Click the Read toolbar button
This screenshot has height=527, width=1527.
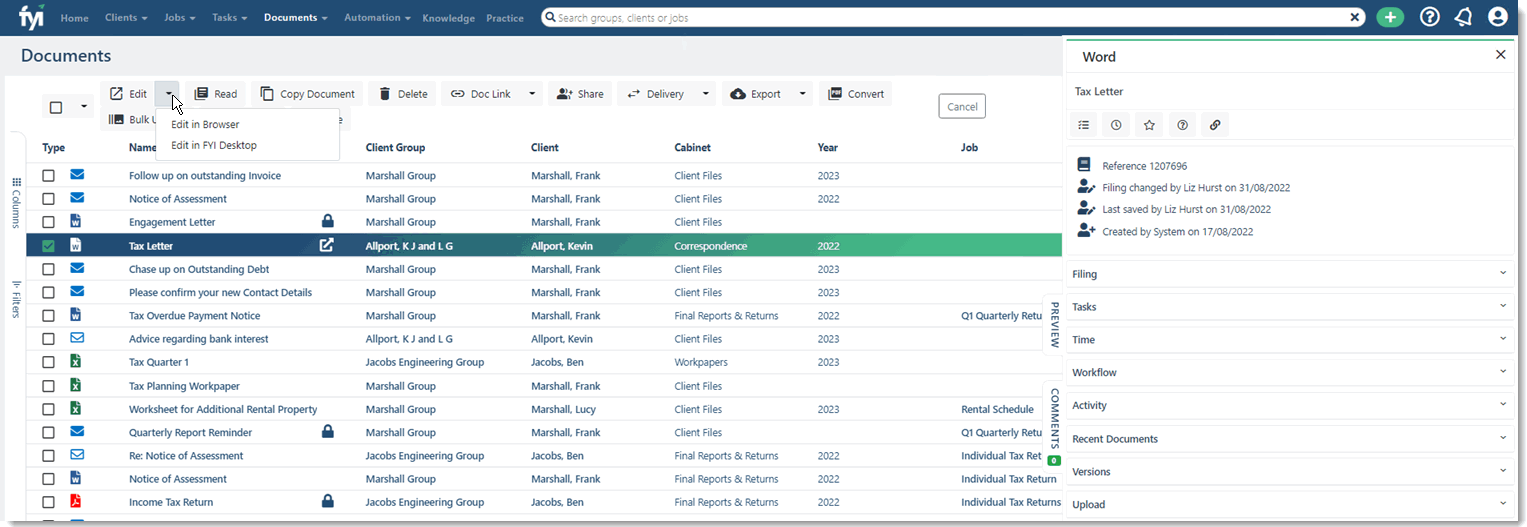(x=215, y=94)
